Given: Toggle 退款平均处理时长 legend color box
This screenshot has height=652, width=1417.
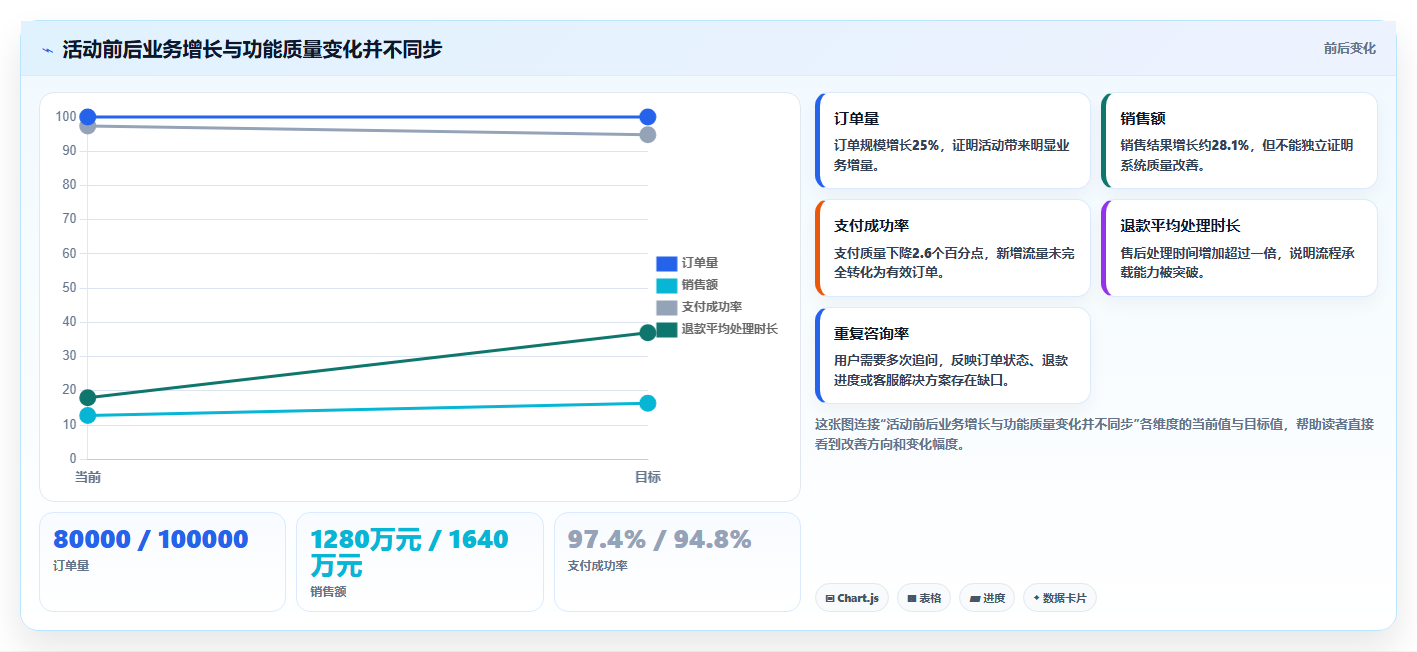Looking at the screenshot, I should pos(667,329).
